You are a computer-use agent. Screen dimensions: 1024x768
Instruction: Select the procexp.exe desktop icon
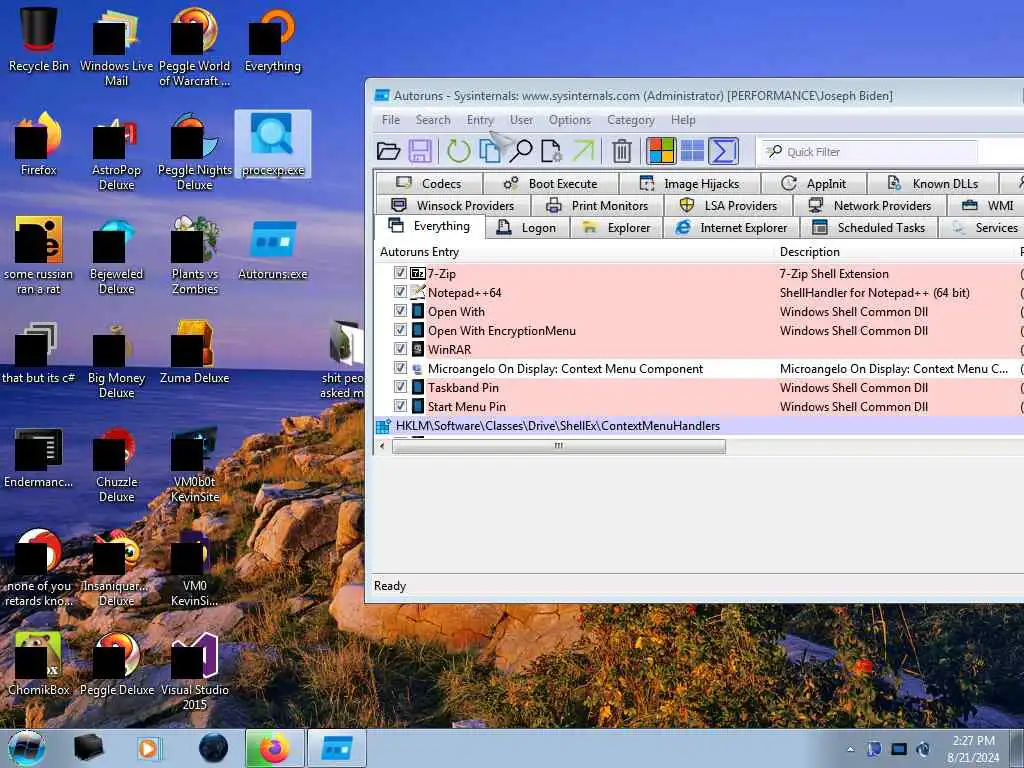tap(273, 144)
